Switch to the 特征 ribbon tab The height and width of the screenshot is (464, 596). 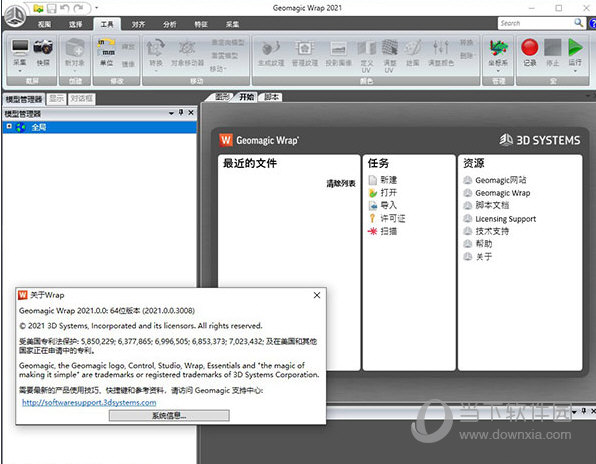[x=201, y=24]
